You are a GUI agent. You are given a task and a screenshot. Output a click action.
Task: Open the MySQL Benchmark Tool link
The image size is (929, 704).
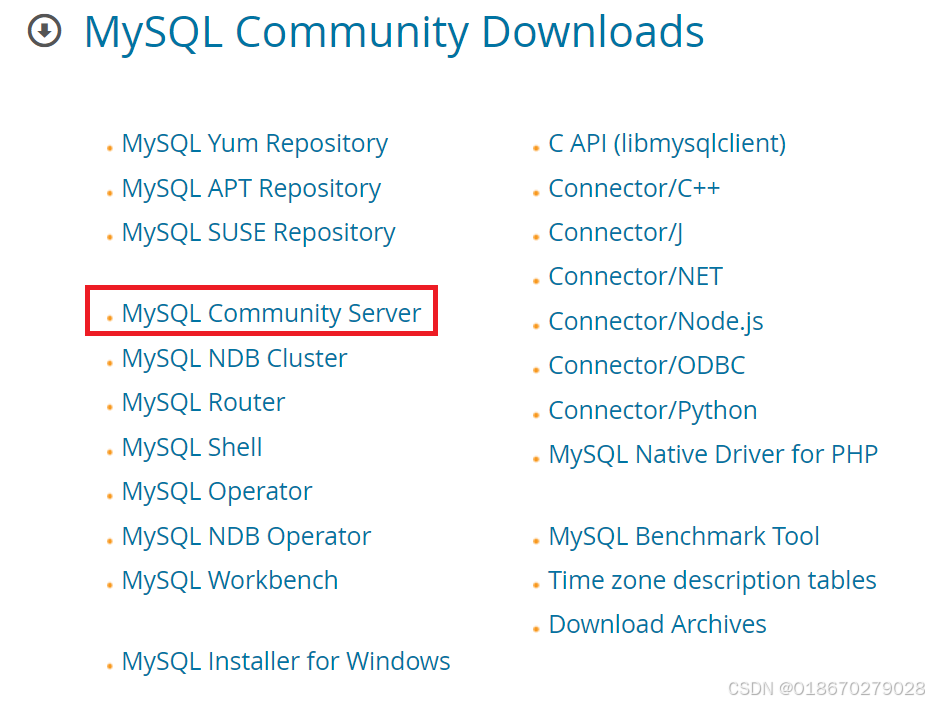tap(684, 536)
